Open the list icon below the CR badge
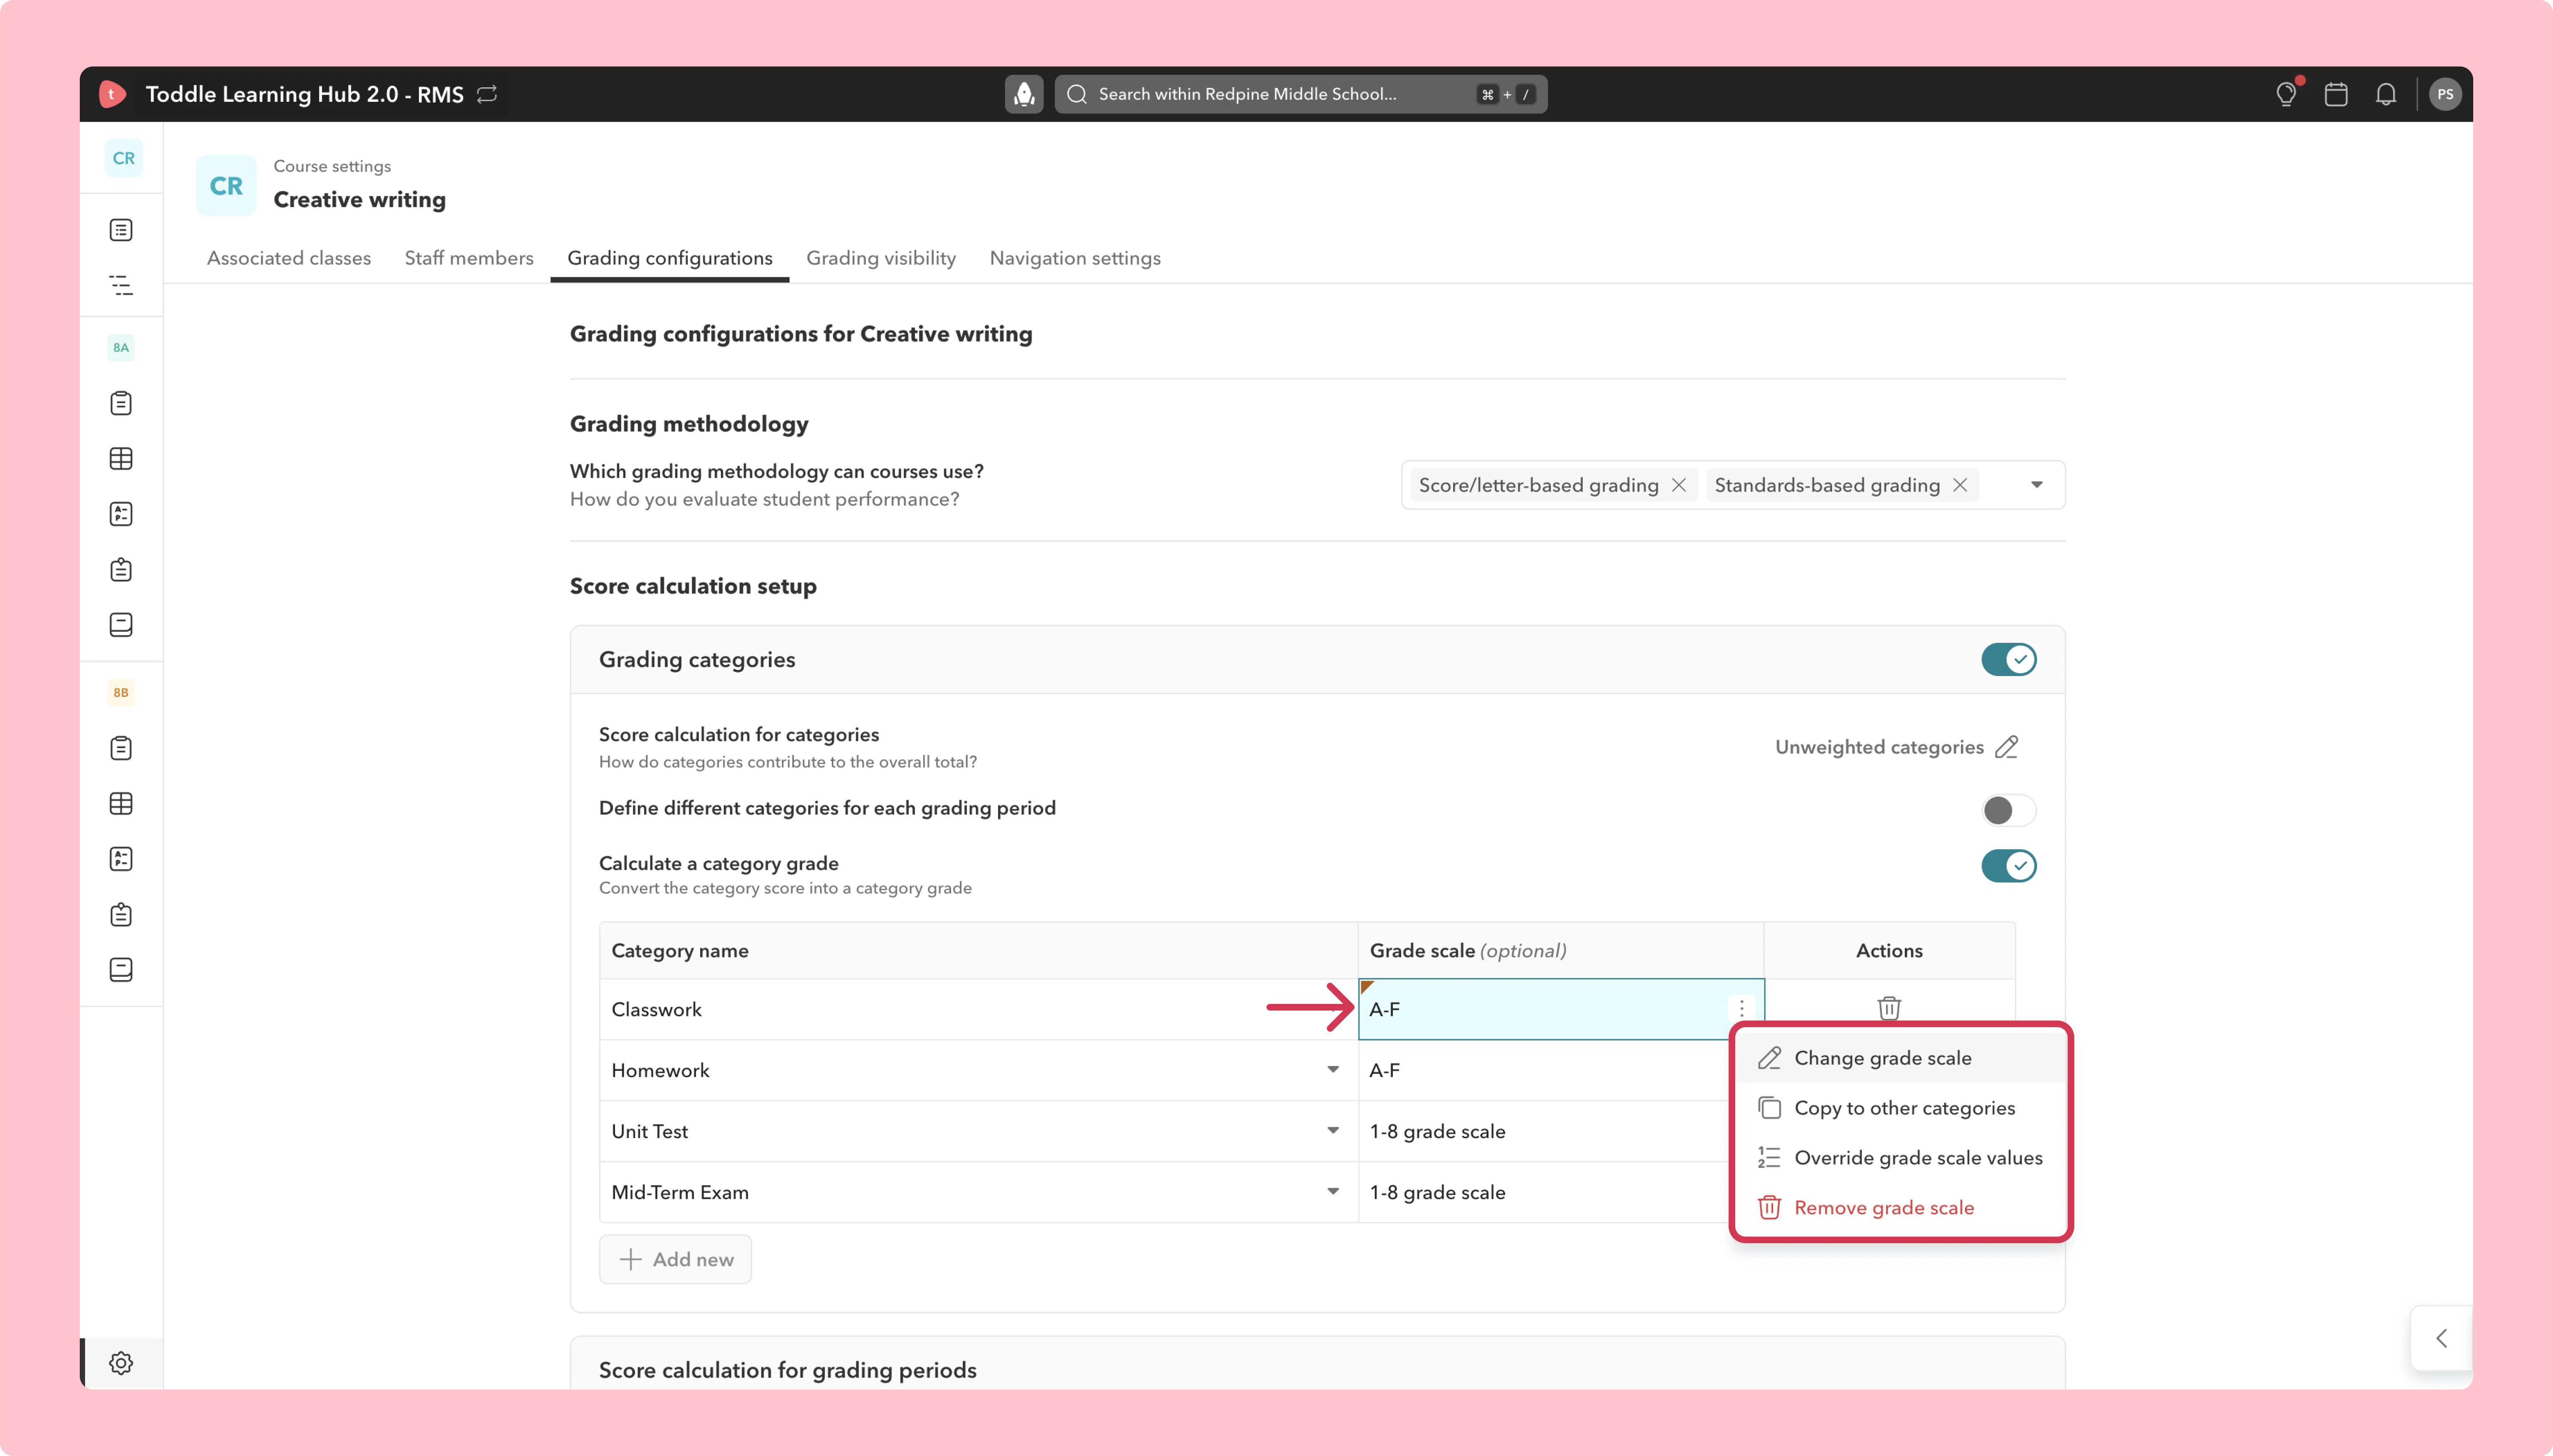 (x=121, y=230)
